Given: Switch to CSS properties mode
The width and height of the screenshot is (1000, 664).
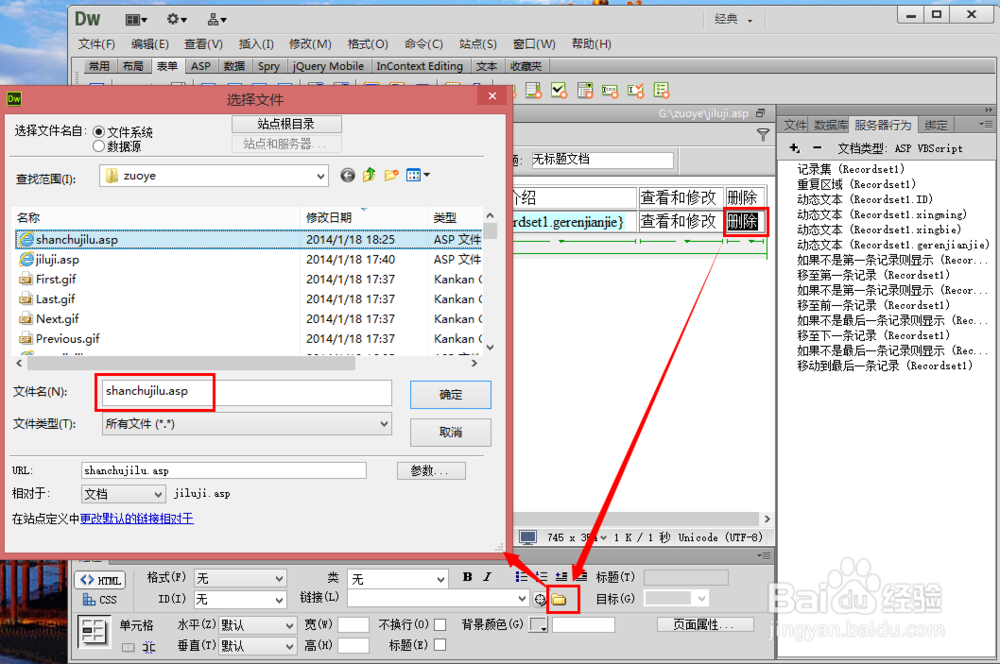Looking at the screenshot, I should (x=100, y=600).
